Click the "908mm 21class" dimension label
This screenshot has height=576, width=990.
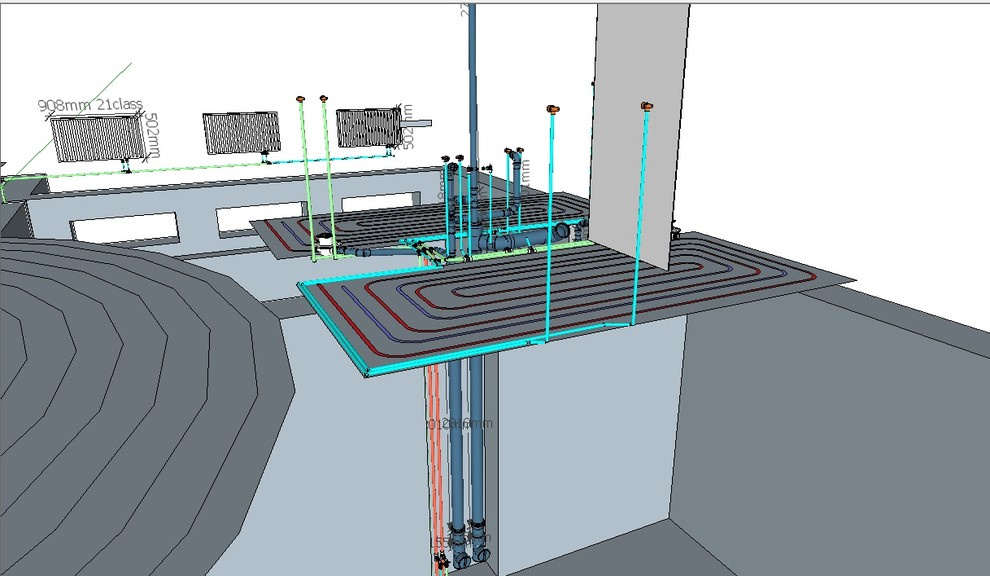(90, 105)
